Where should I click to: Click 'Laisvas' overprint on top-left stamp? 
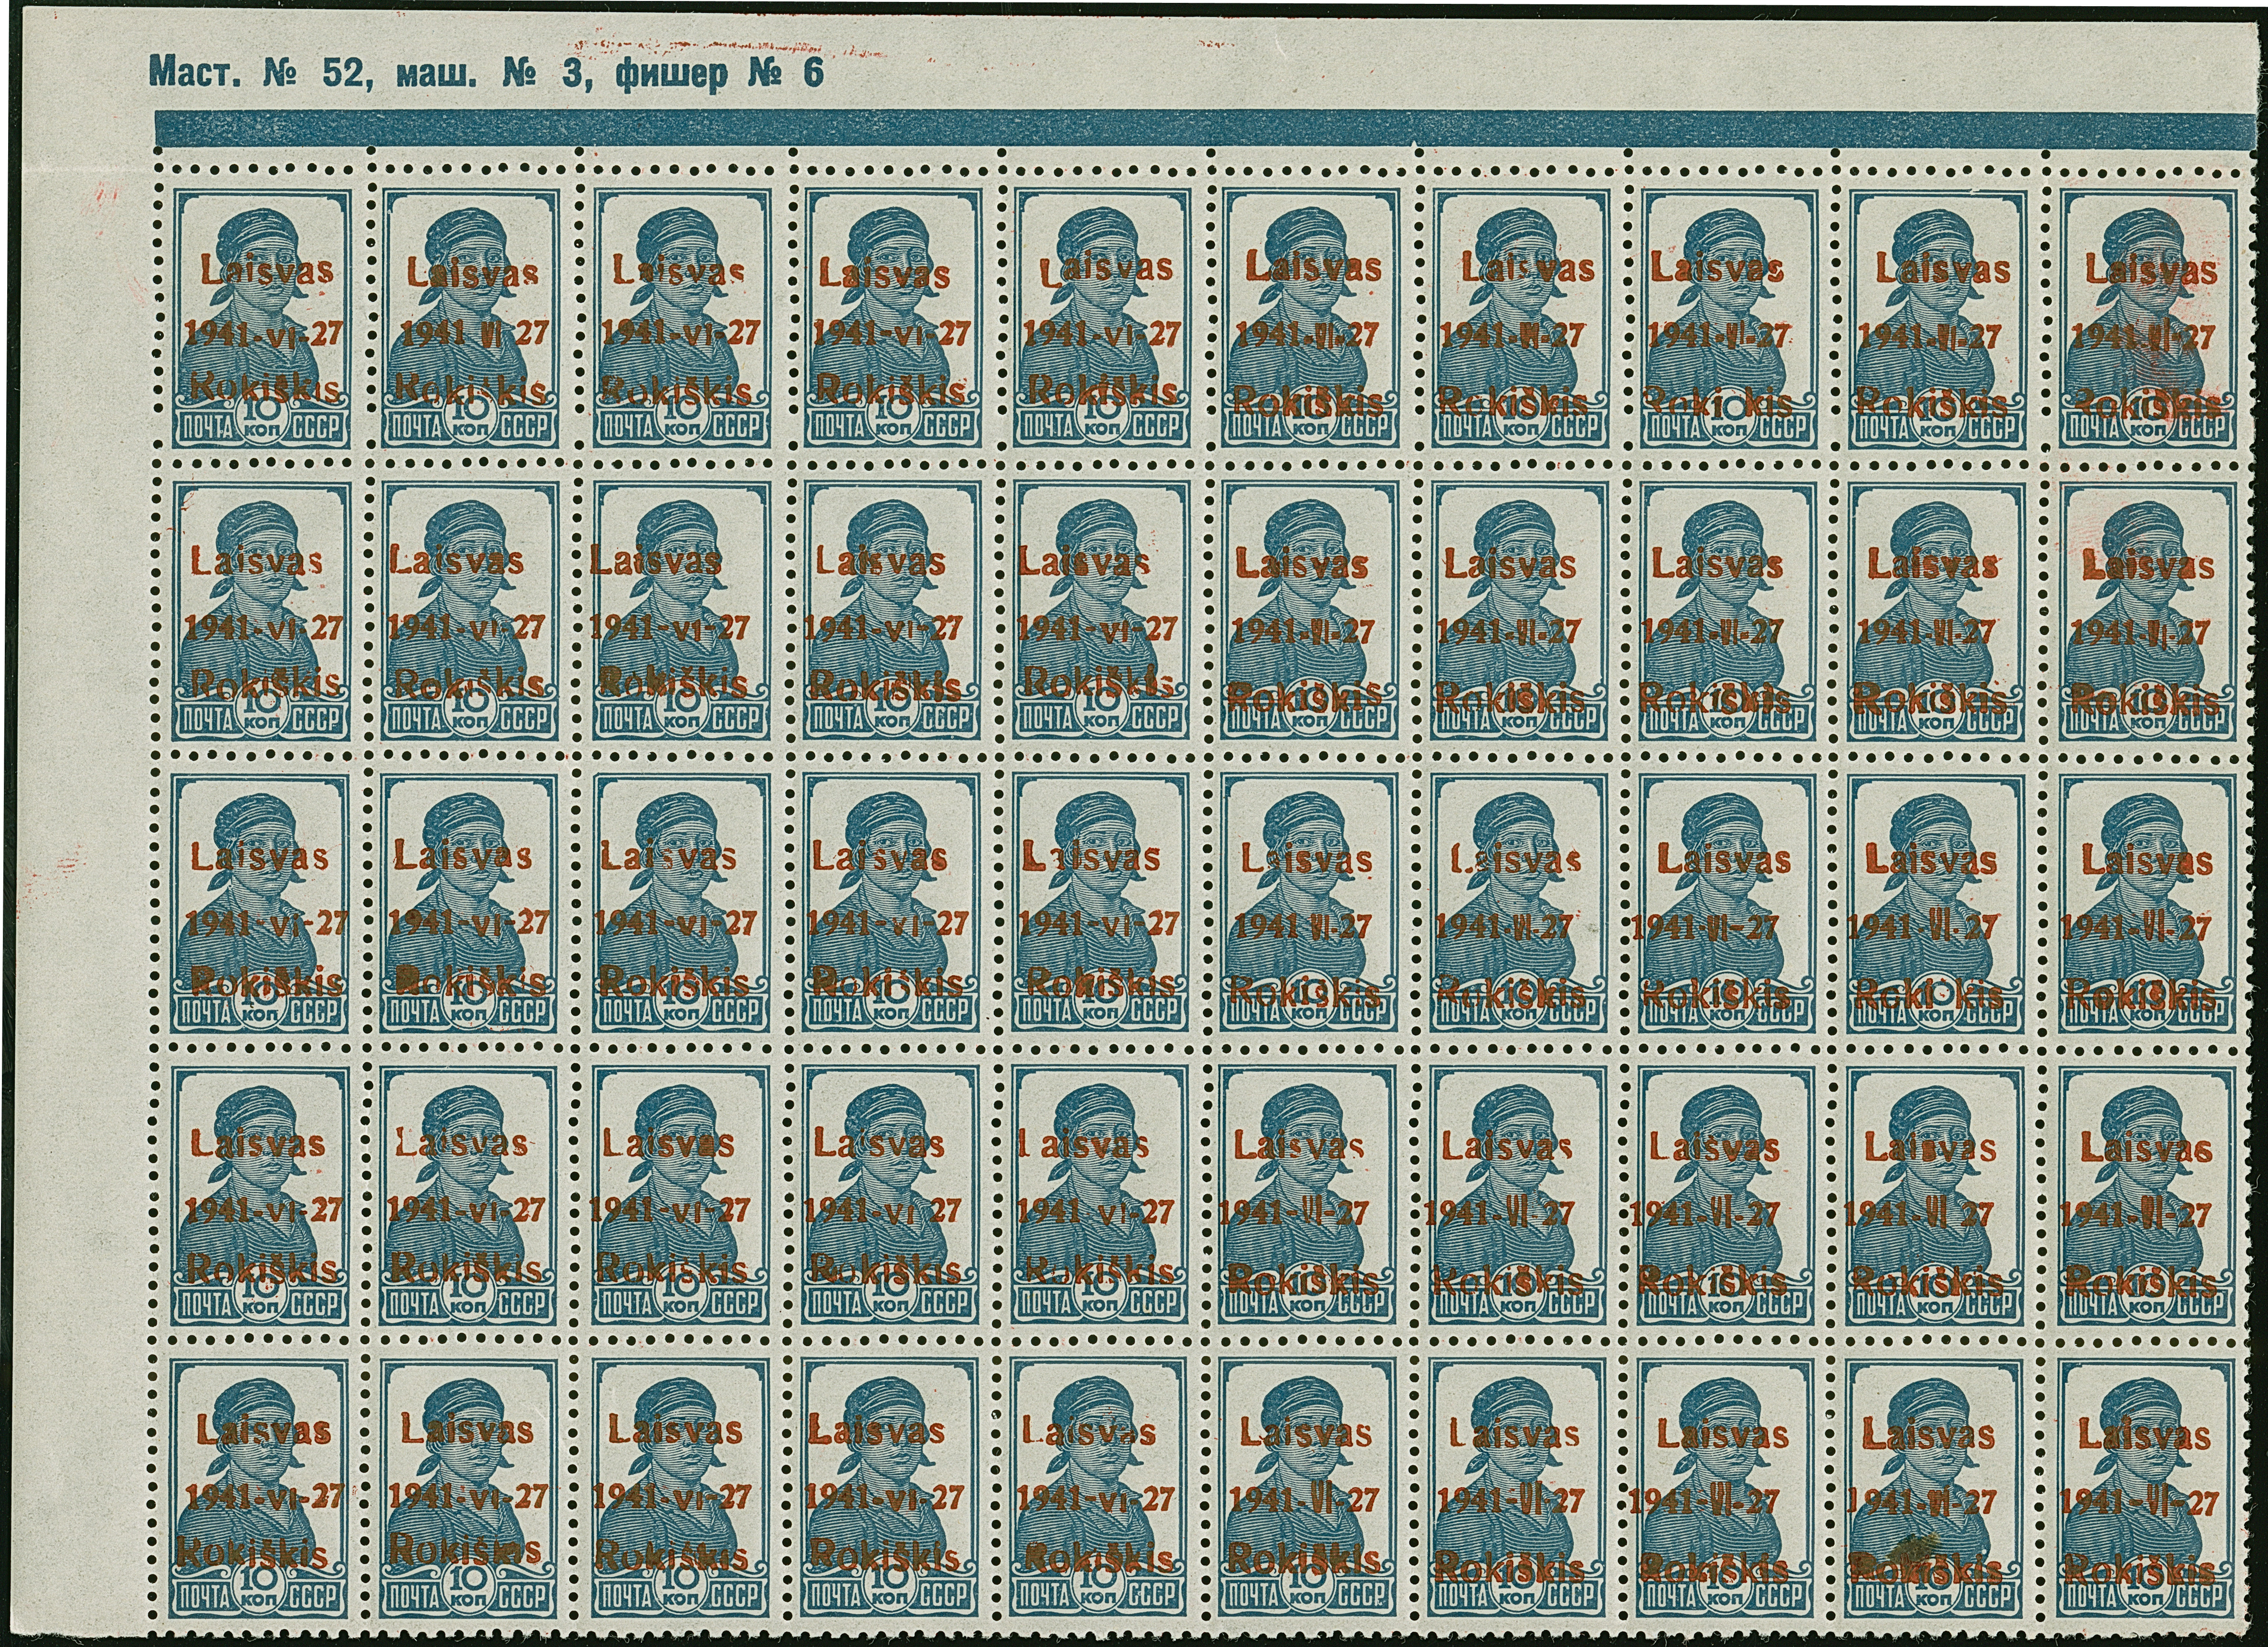click(x=268, y=270)
